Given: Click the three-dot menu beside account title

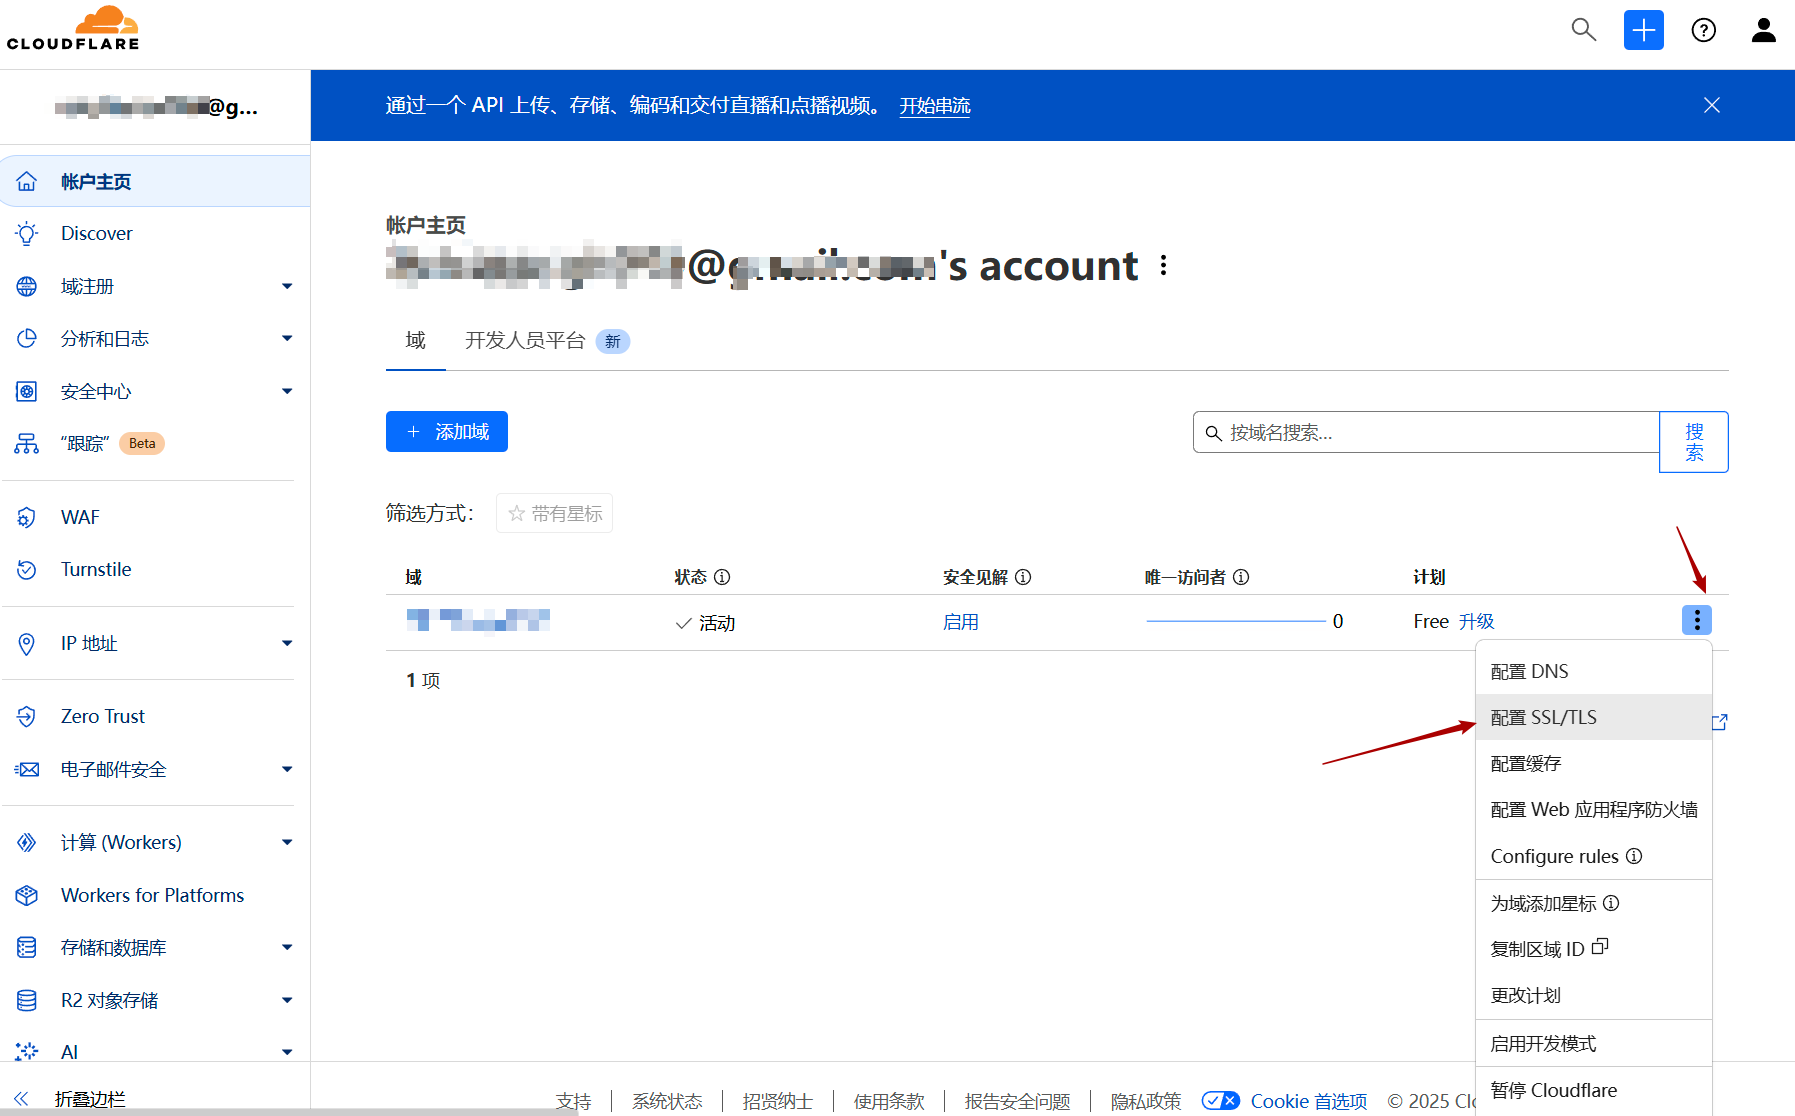Looking at the screenshot, I should [1163, 266].
